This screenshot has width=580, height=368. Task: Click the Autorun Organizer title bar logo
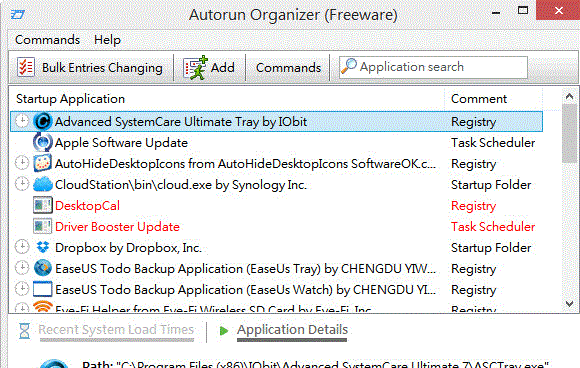(x=17, y=14)
